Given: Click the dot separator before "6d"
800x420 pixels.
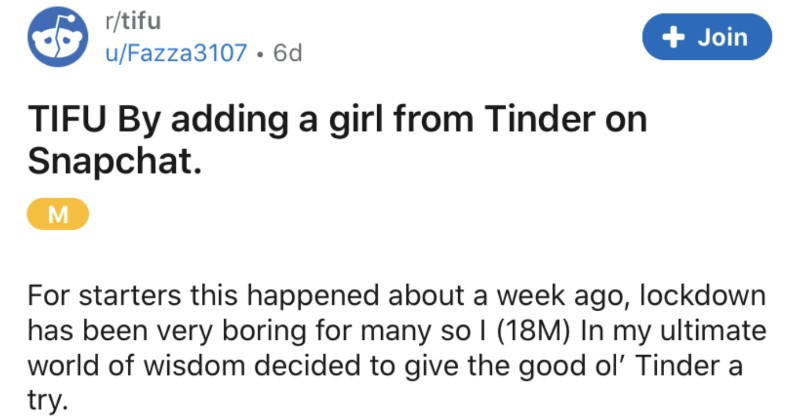Looking at the screenshot, I should point(258,52).
